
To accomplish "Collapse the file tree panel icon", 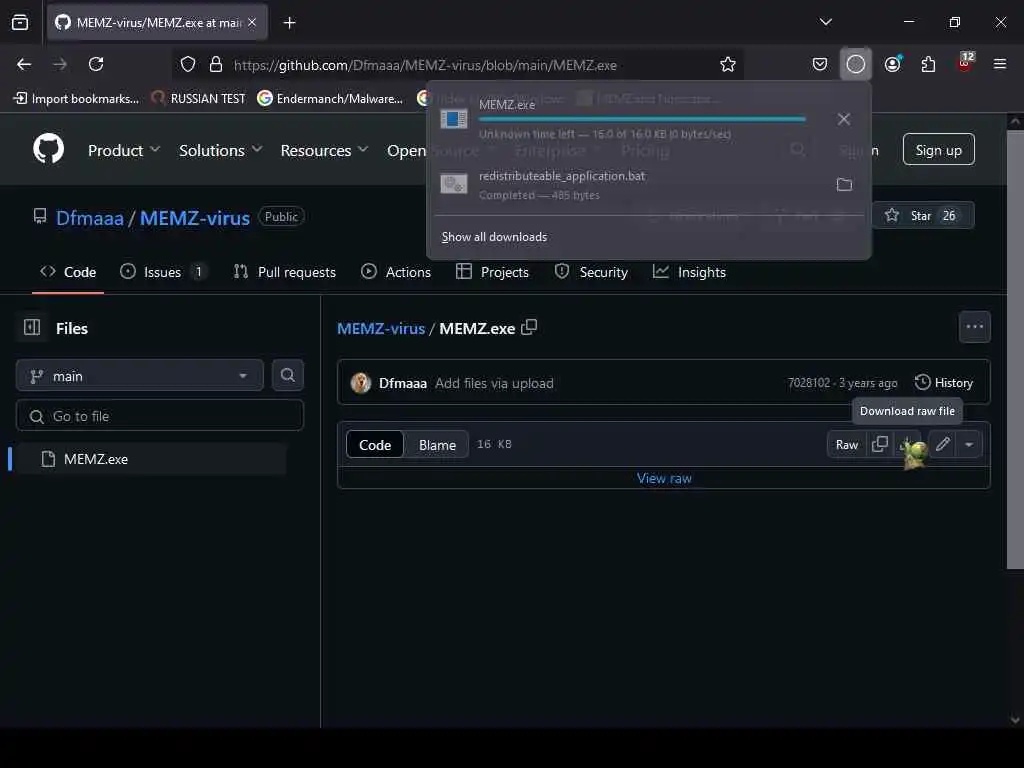I will [32, 327].
